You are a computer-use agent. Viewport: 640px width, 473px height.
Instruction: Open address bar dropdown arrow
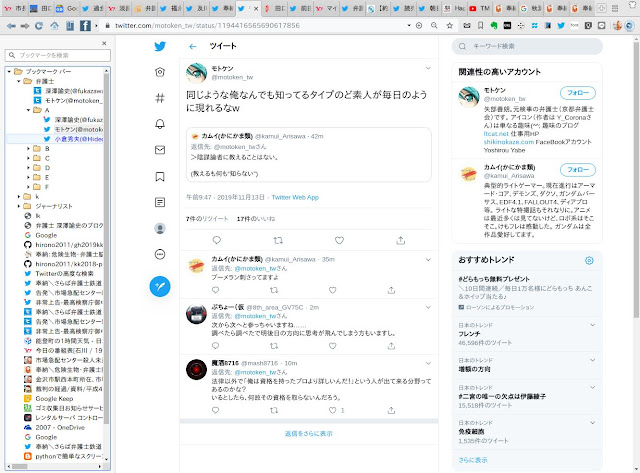(x=409, y=26)
